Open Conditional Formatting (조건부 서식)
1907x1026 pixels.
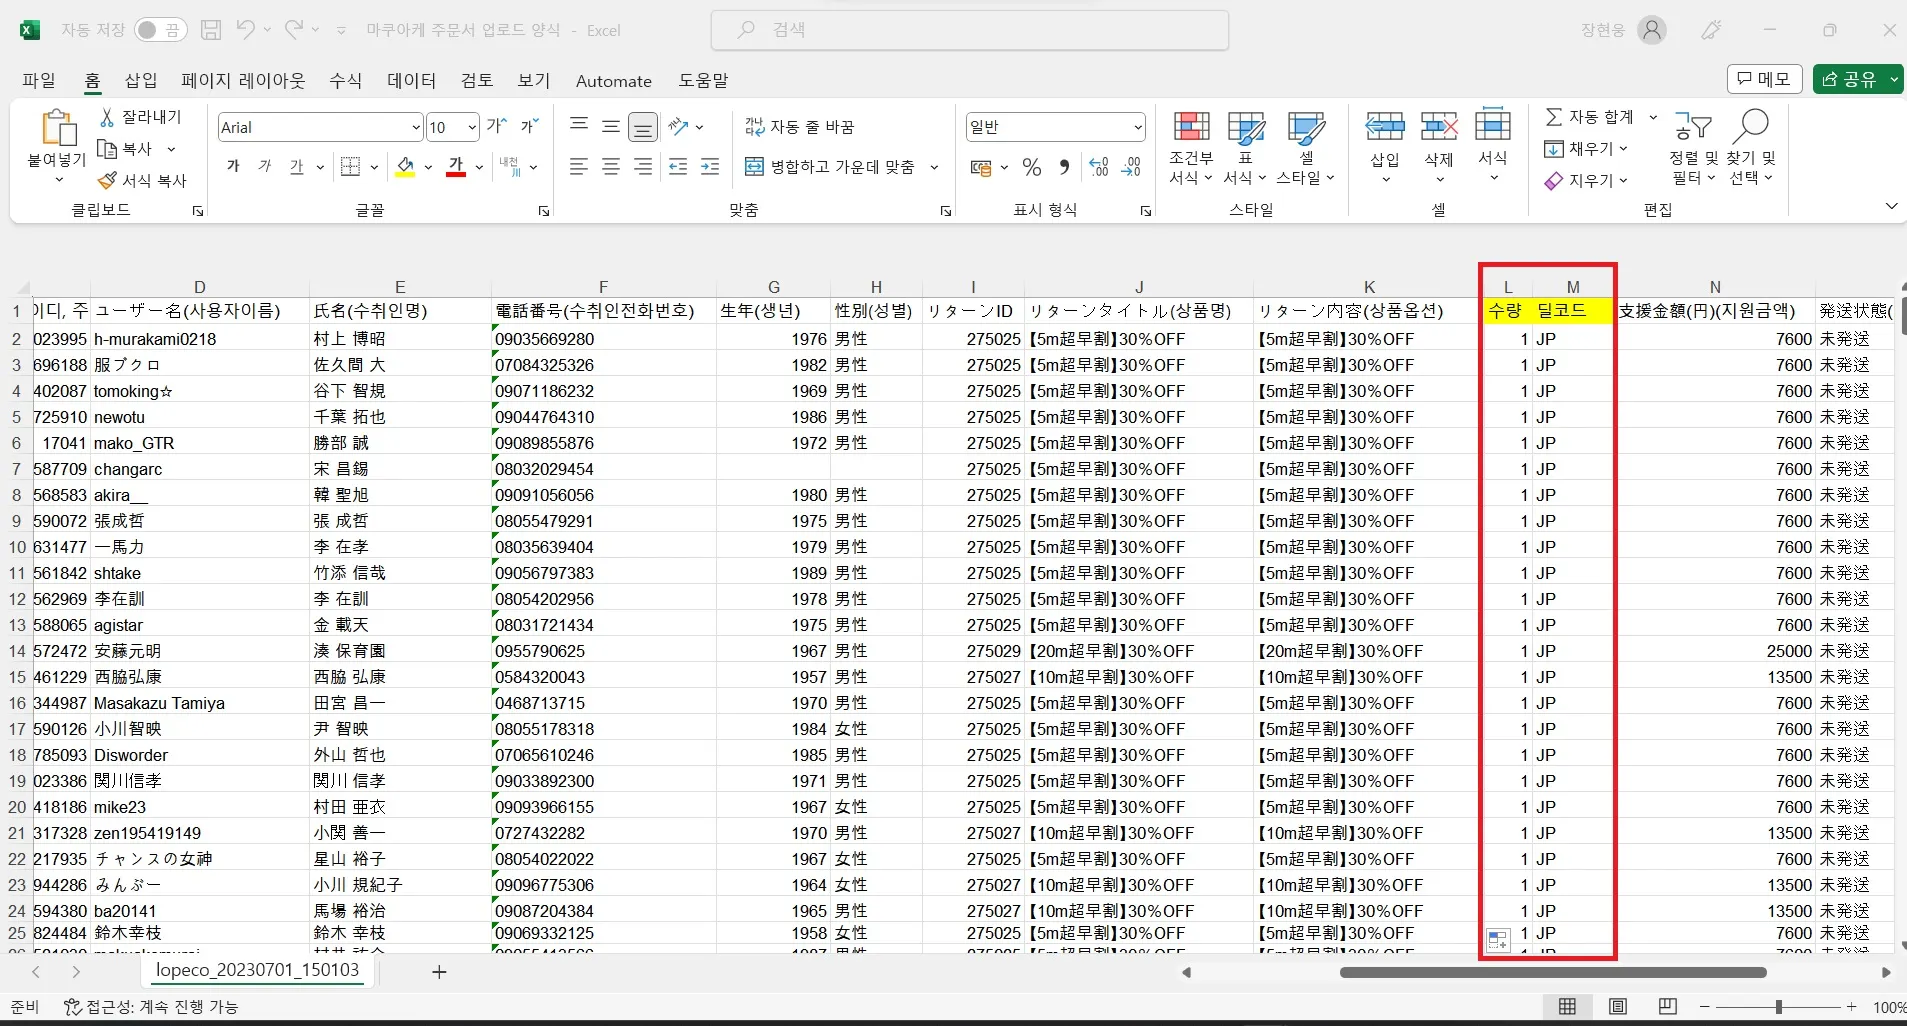(x=1191, y=148)
